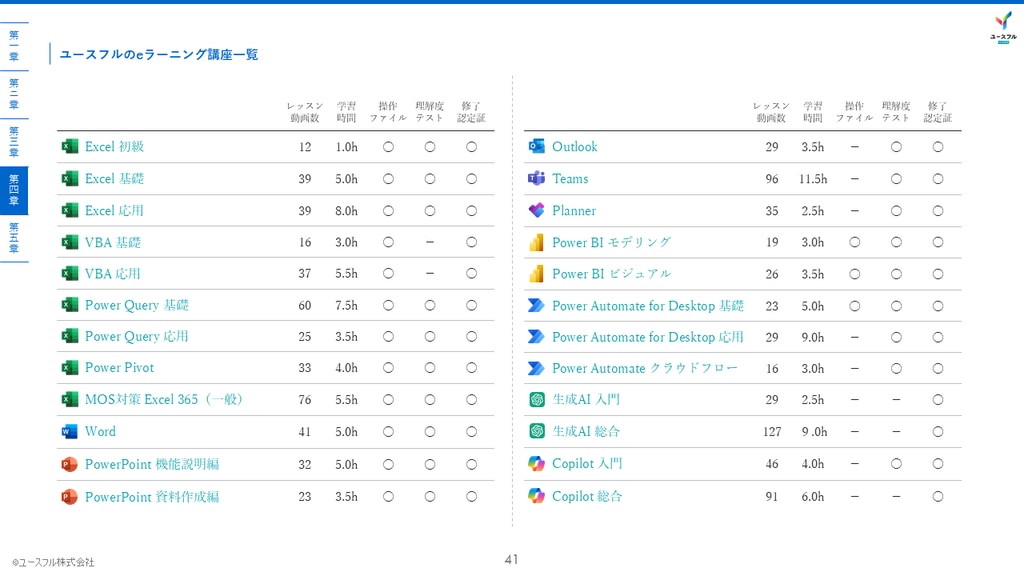Viewport: 1024px width, 576px height.
Task: Open the Power Query 応用 course
Action: 136,337
